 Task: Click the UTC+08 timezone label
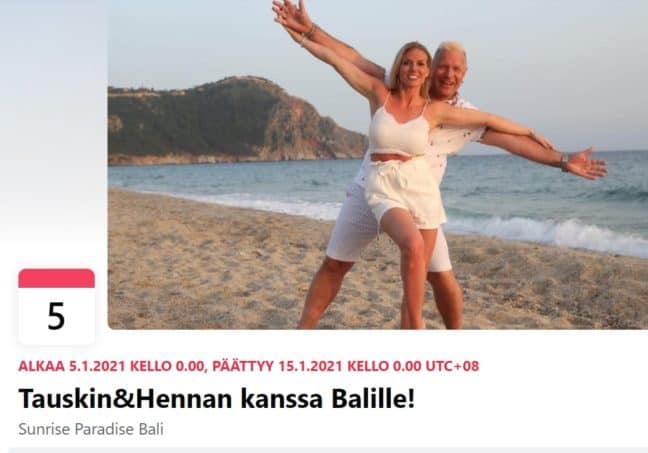452,366
